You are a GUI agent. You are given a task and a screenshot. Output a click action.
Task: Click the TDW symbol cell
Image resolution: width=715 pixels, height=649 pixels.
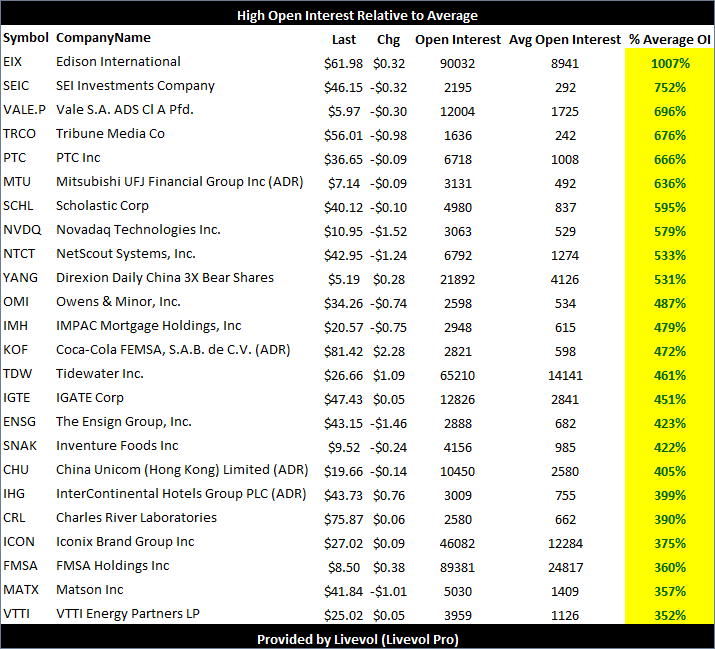coord(17,374)
